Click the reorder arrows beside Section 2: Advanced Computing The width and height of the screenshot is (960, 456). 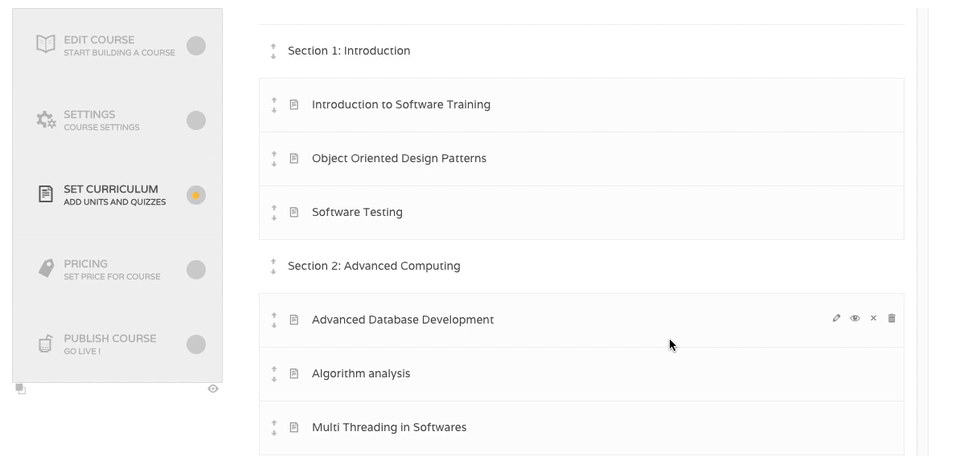coord(273,266)
